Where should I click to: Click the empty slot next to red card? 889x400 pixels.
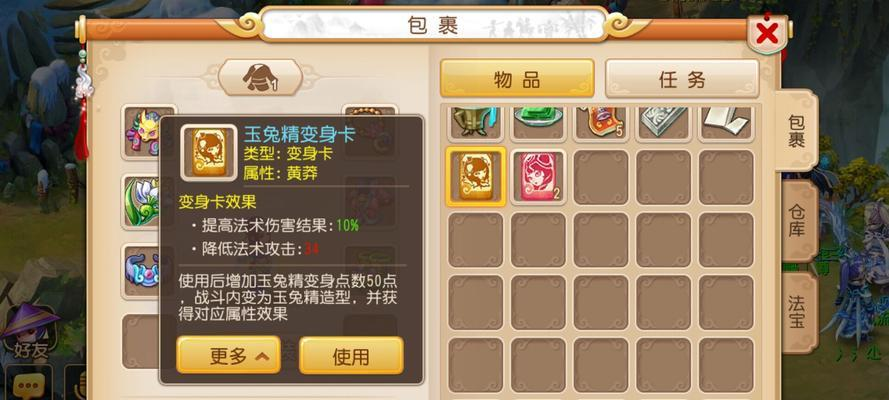(x=600, y=176)
